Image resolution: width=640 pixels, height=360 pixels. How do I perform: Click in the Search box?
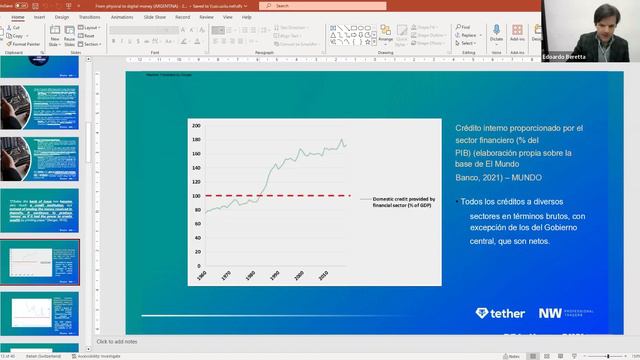click(x=323, y=6)
